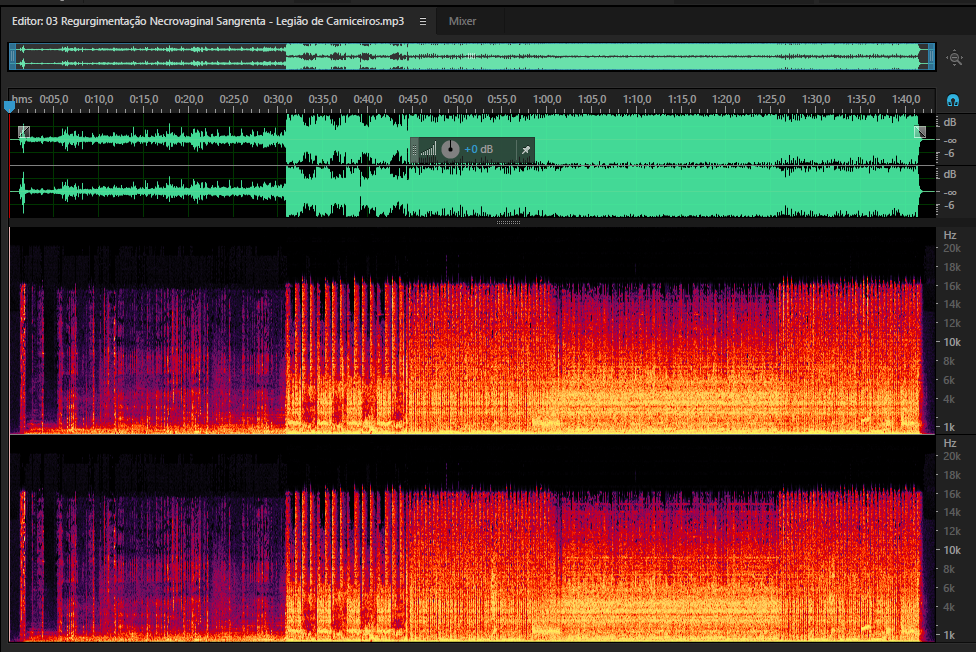976x652 pixels.
Task: Click the zoom out full magnifier icon
Action: click(955, 58)
